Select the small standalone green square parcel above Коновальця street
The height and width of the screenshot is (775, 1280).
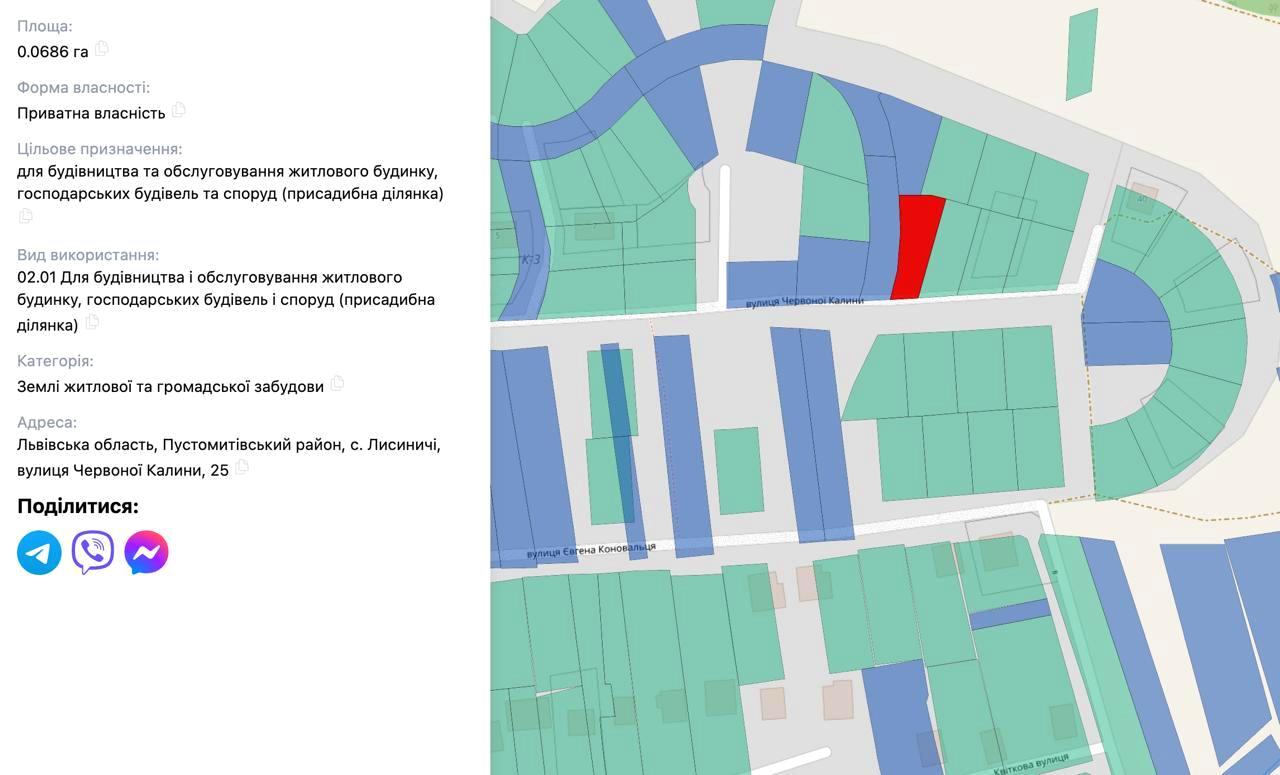pos(738,470)
